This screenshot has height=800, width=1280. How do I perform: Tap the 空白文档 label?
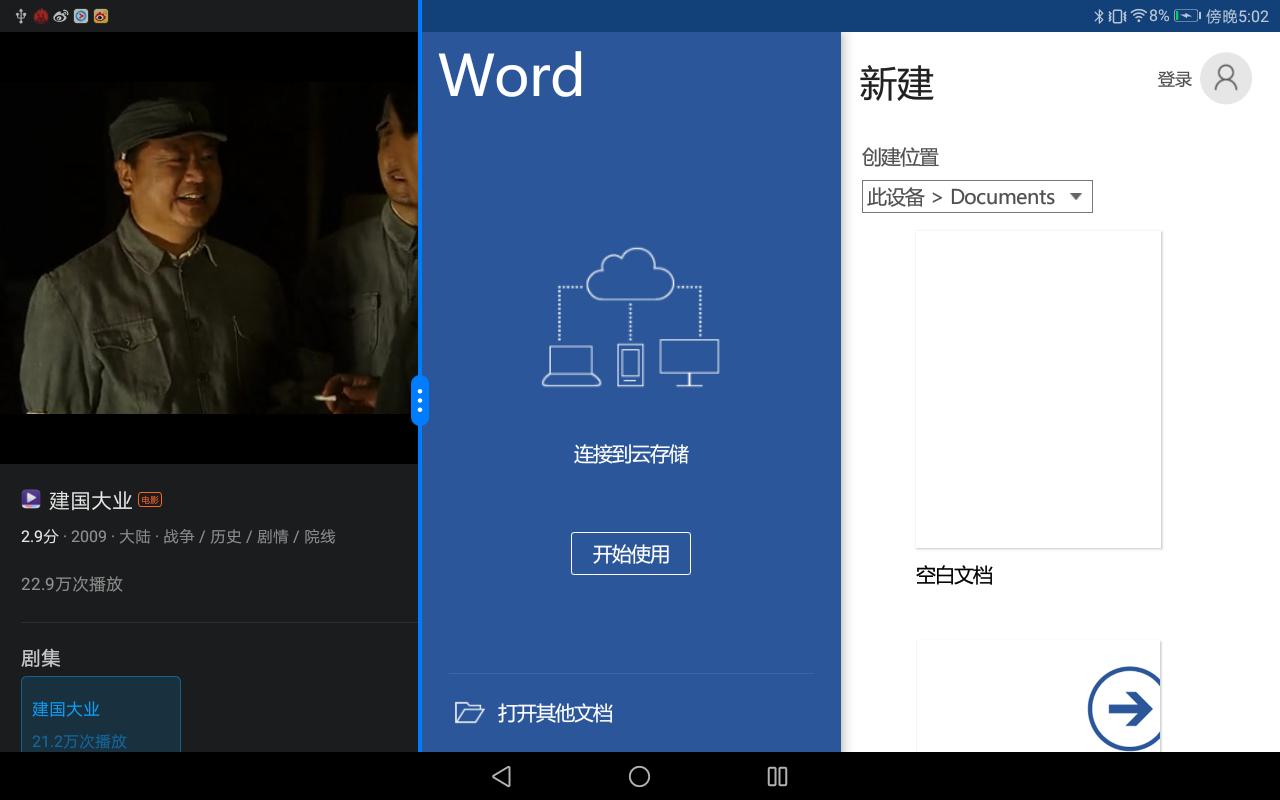954,575
